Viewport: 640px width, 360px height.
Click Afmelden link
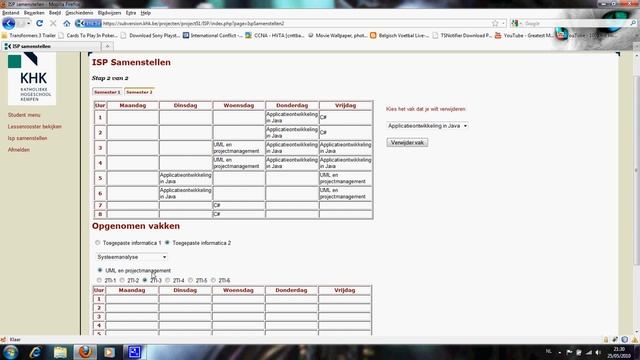[19, 150]
